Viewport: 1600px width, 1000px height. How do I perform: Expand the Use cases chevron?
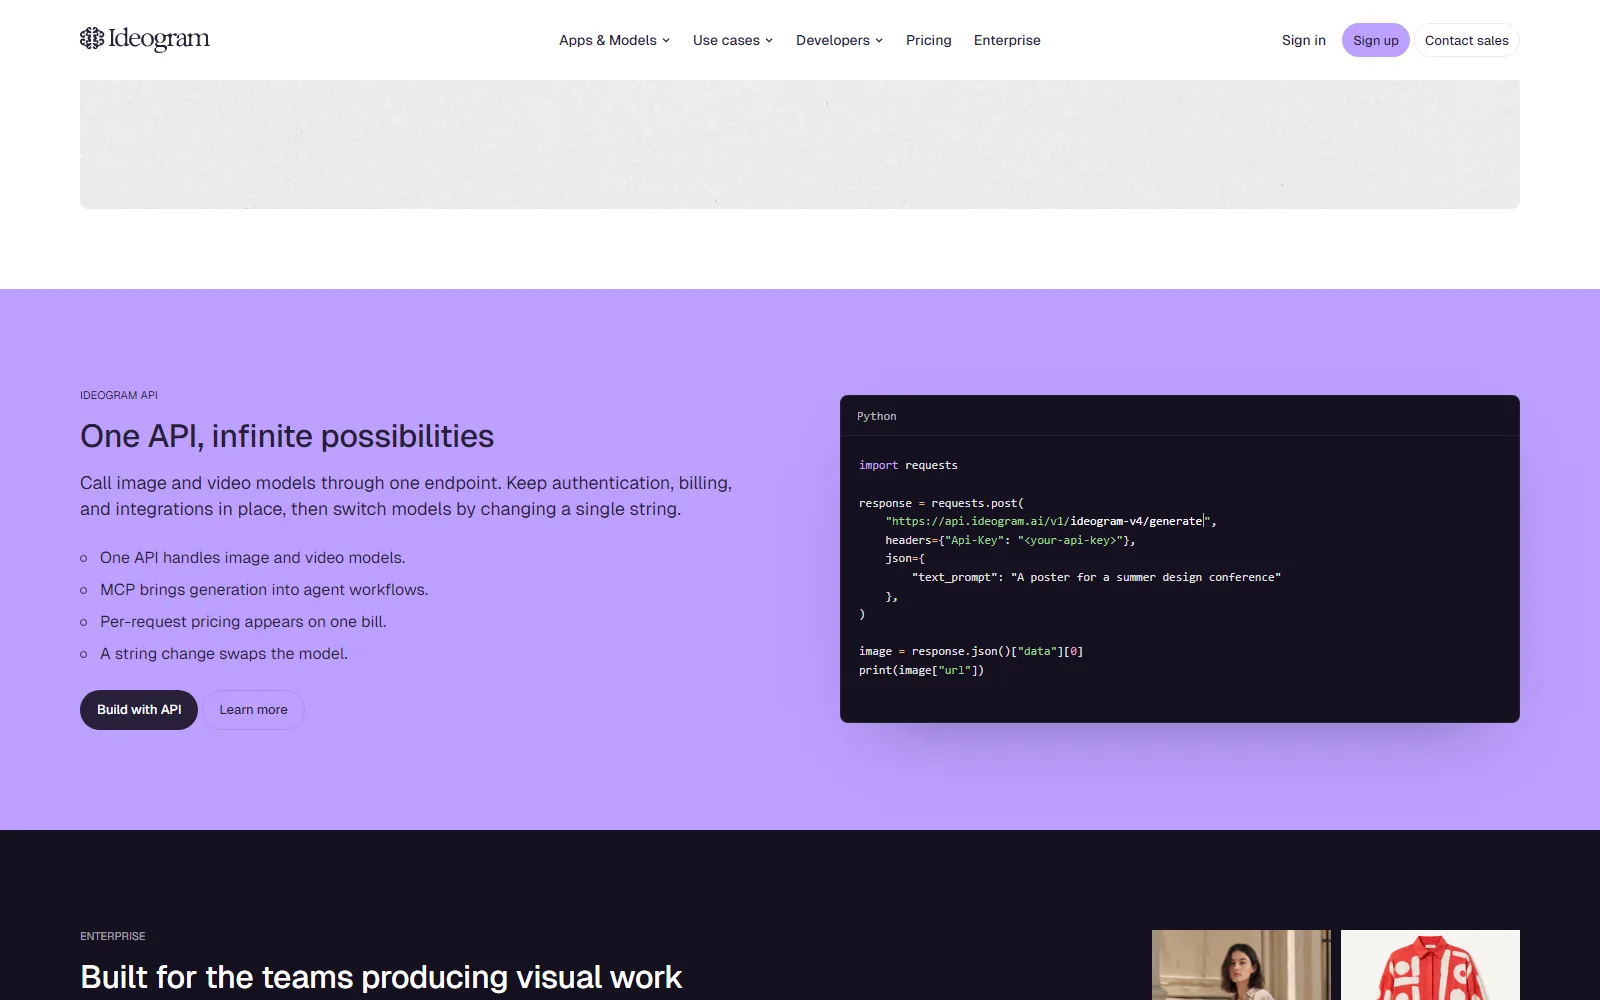(769, 41)
